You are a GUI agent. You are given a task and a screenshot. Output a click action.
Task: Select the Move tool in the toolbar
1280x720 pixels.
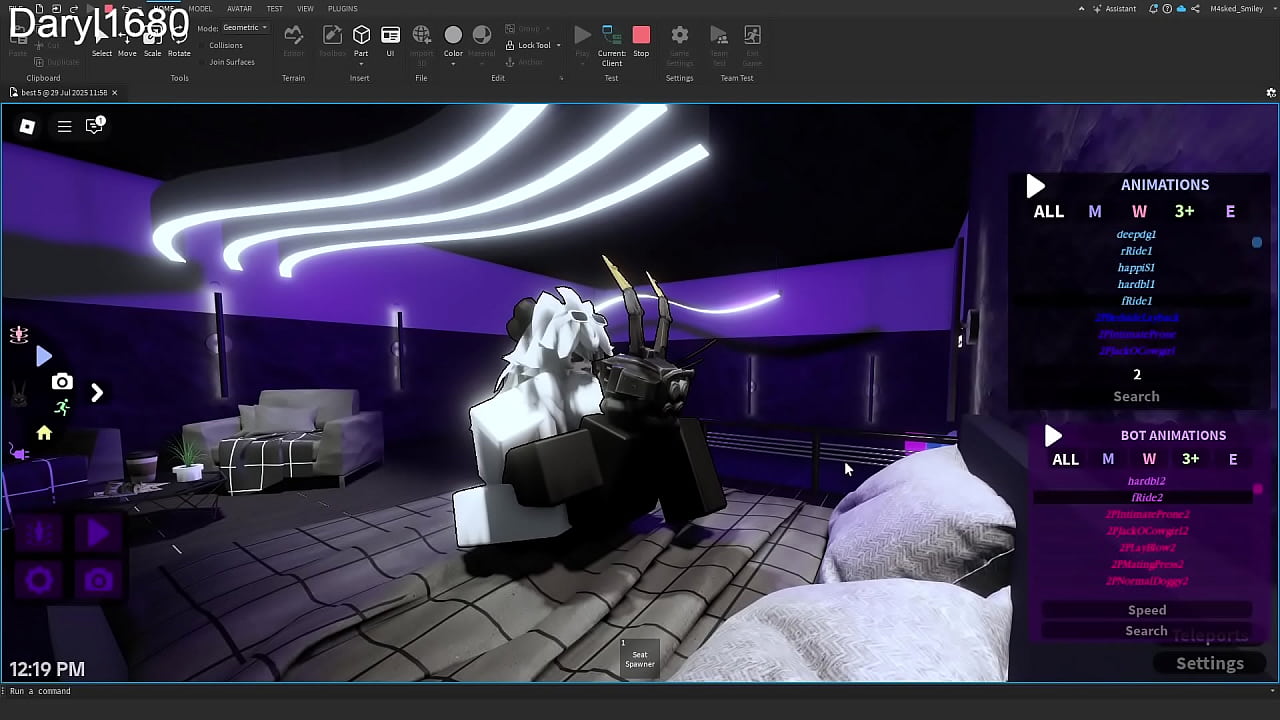point(127,43)
